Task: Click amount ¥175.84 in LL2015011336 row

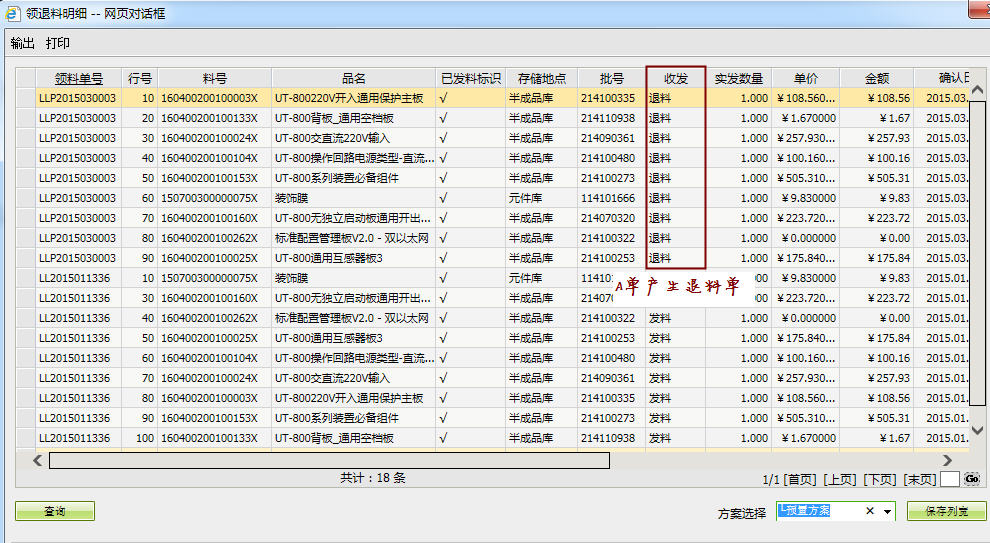Action: click(x=889, y=338)
